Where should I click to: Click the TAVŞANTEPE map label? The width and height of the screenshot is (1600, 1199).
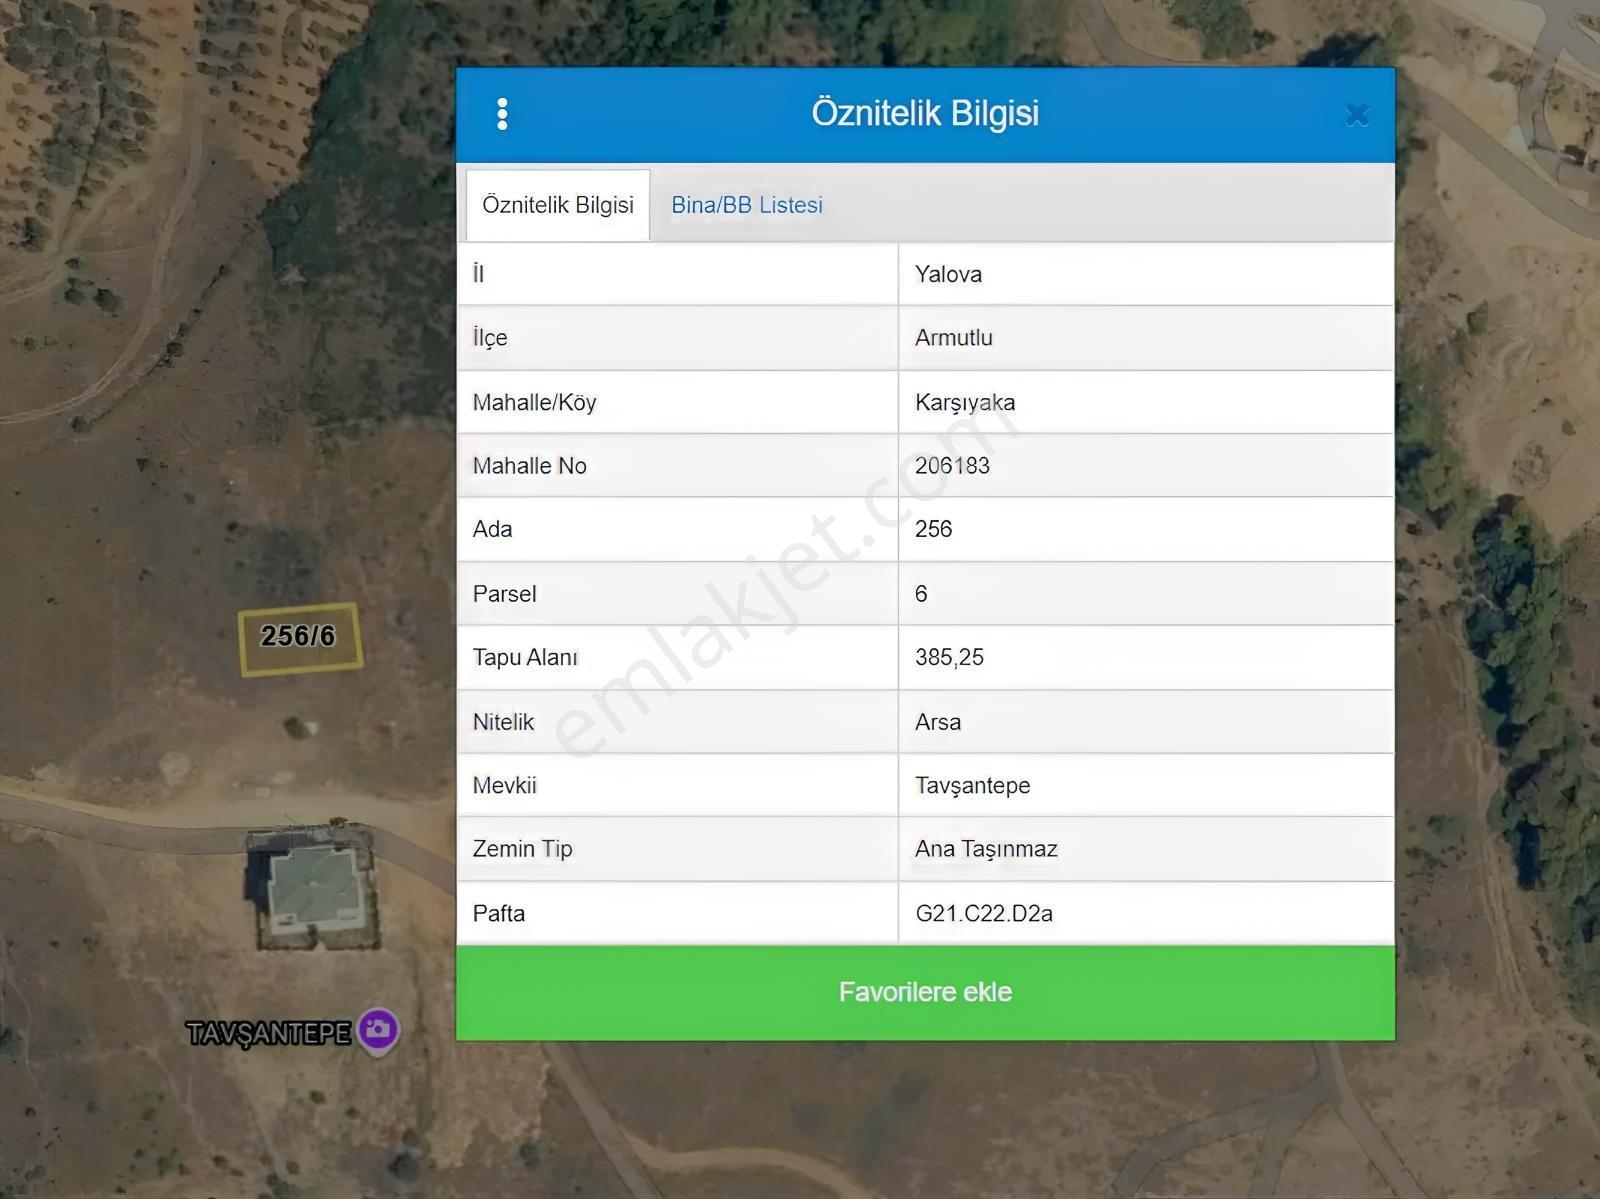click(268, 1033)
